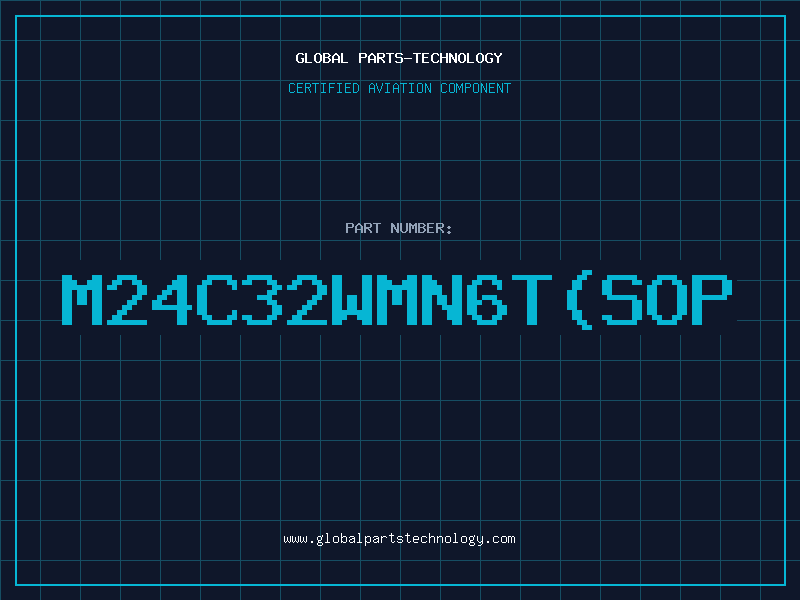Select the CERTIFIED AVIATION COMPONENT subtitle
Image resolution: width=800 pixels, height=600 pixels.
point(399,88)
